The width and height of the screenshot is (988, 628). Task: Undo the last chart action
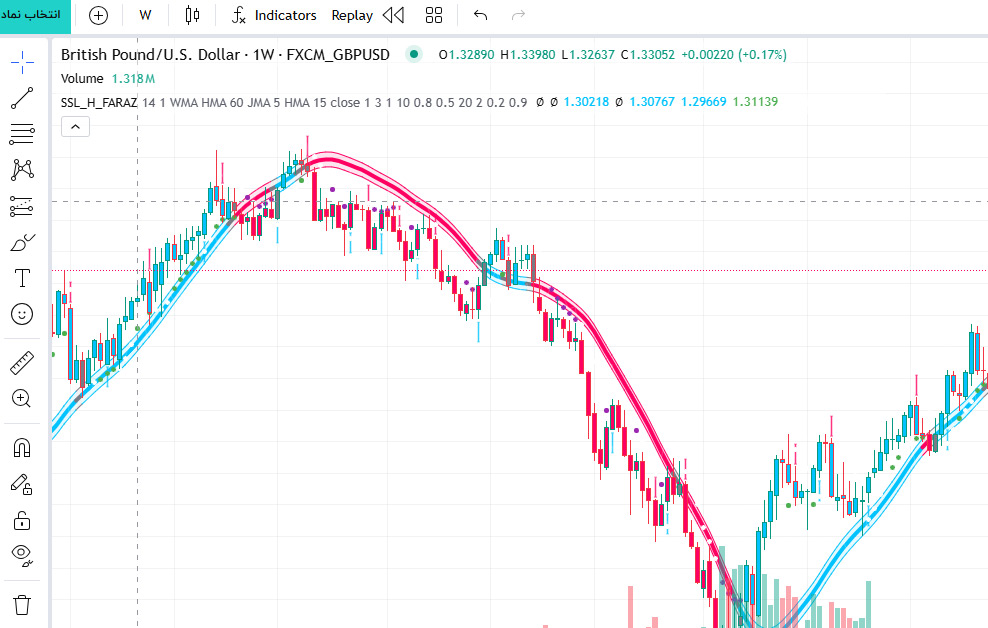click(480, 15)
